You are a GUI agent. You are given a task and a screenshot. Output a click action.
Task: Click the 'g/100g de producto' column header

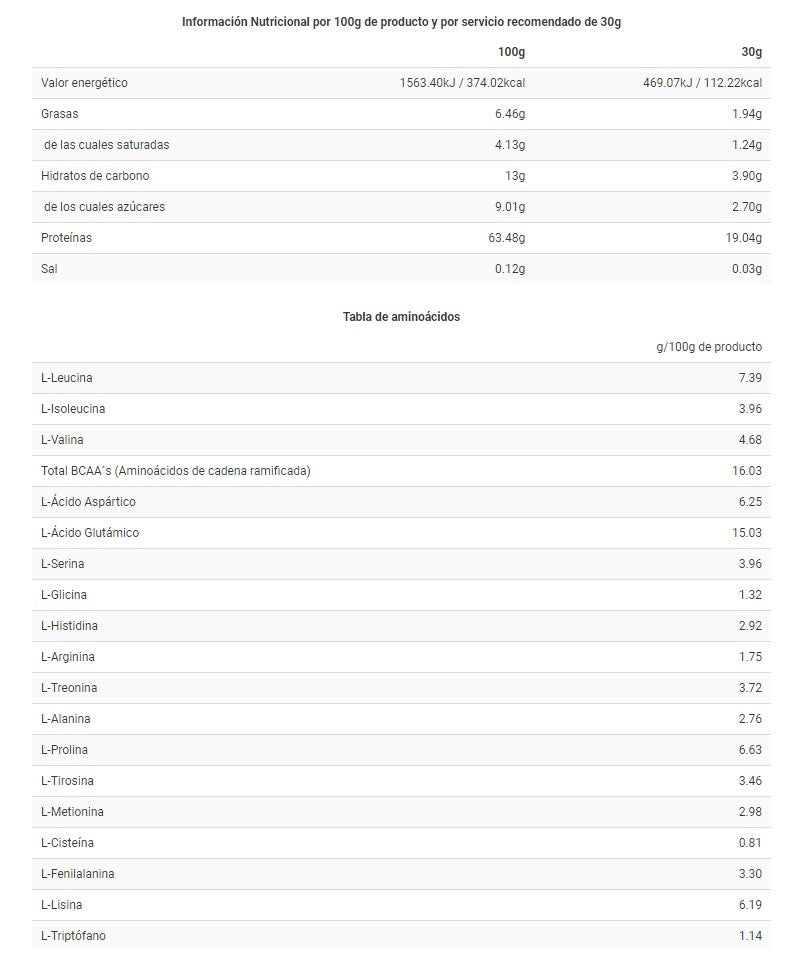click(709, 347)
